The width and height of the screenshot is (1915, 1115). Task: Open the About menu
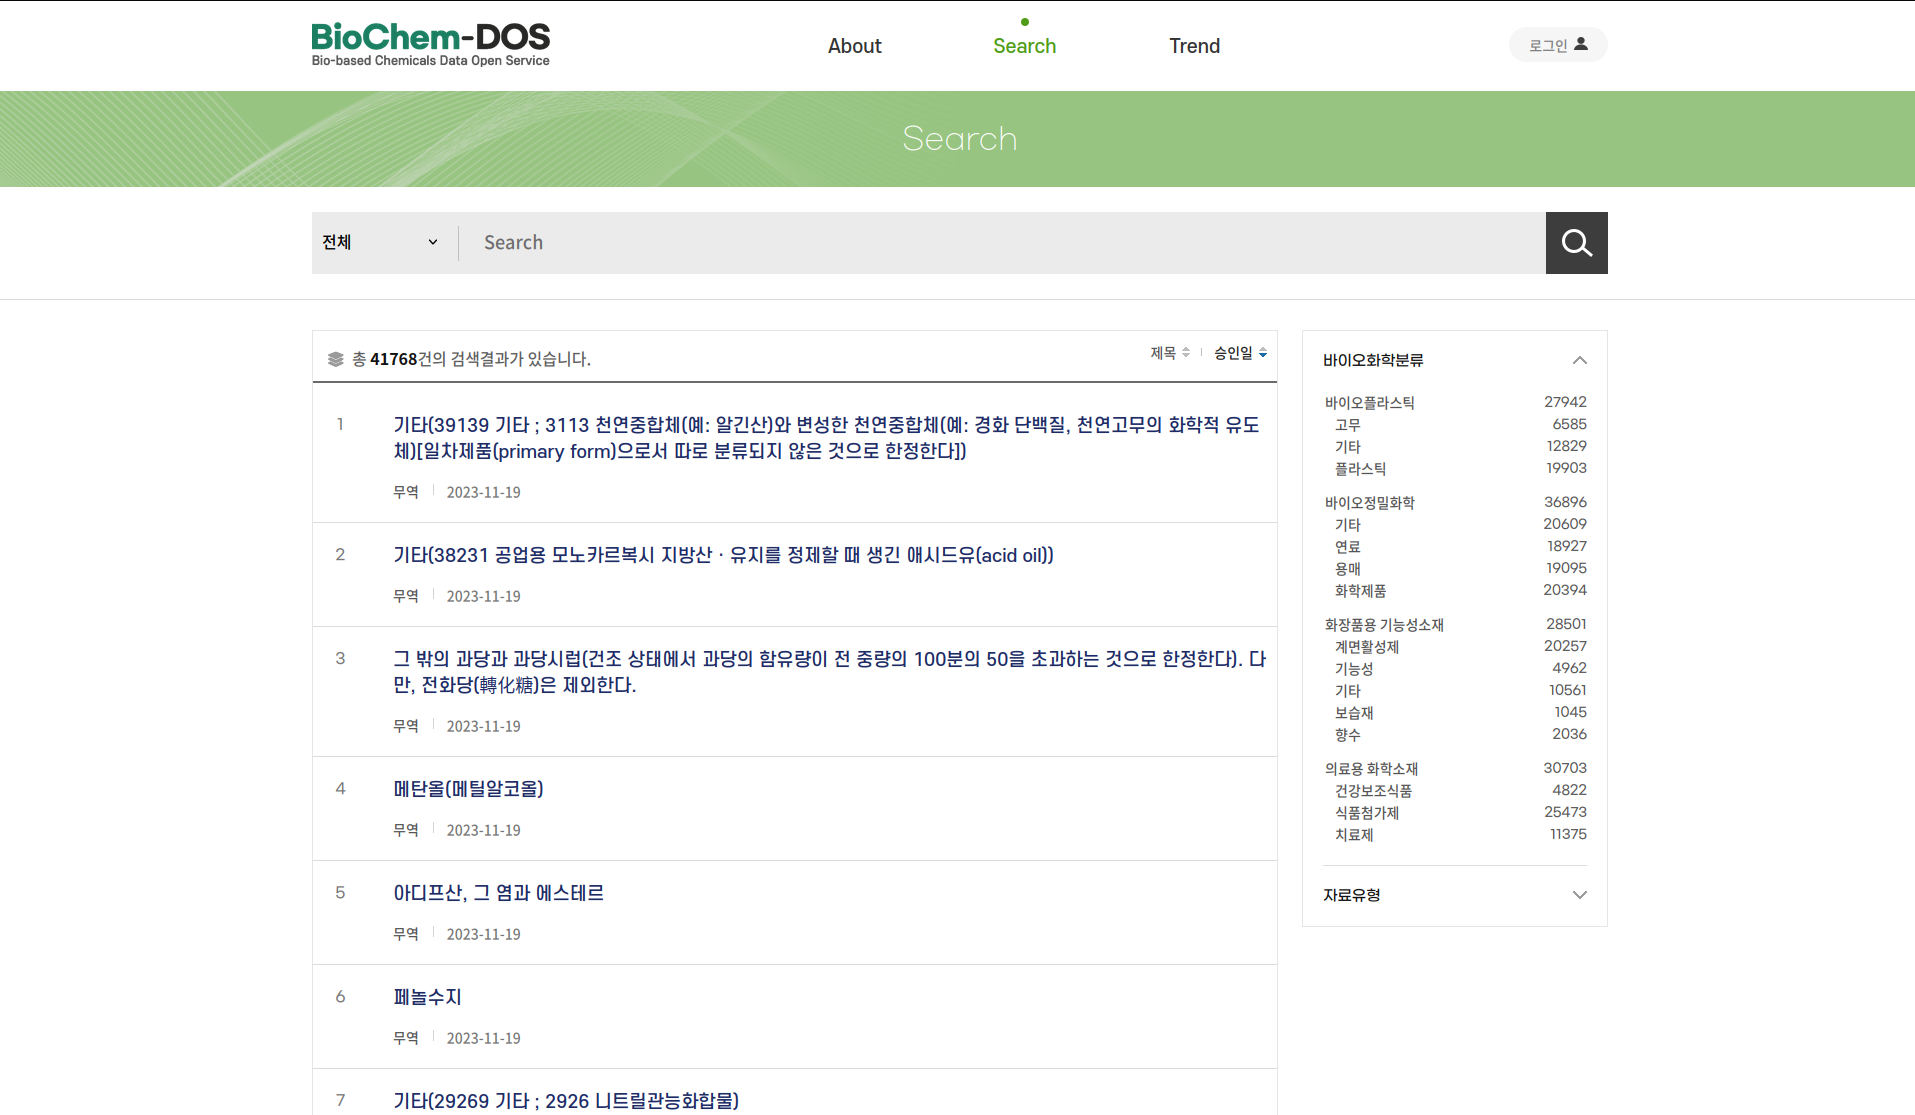pyautogui.click(x=854, y=46)
